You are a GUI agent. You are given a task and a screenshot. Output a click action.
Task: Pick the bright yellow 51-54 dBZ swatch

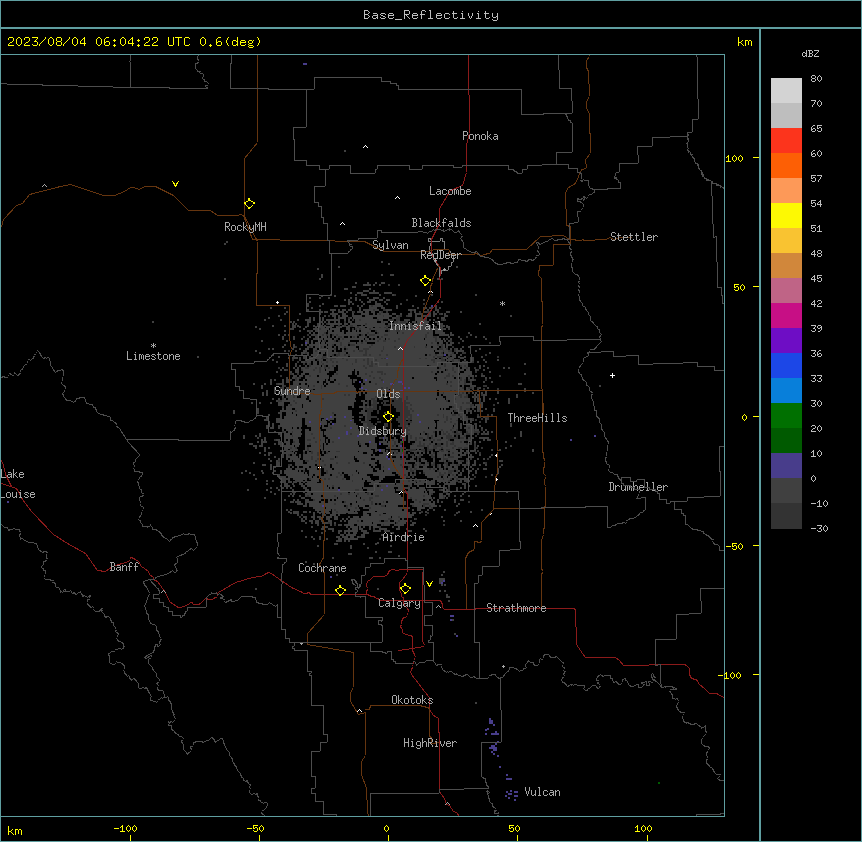(x=786, y=215)
